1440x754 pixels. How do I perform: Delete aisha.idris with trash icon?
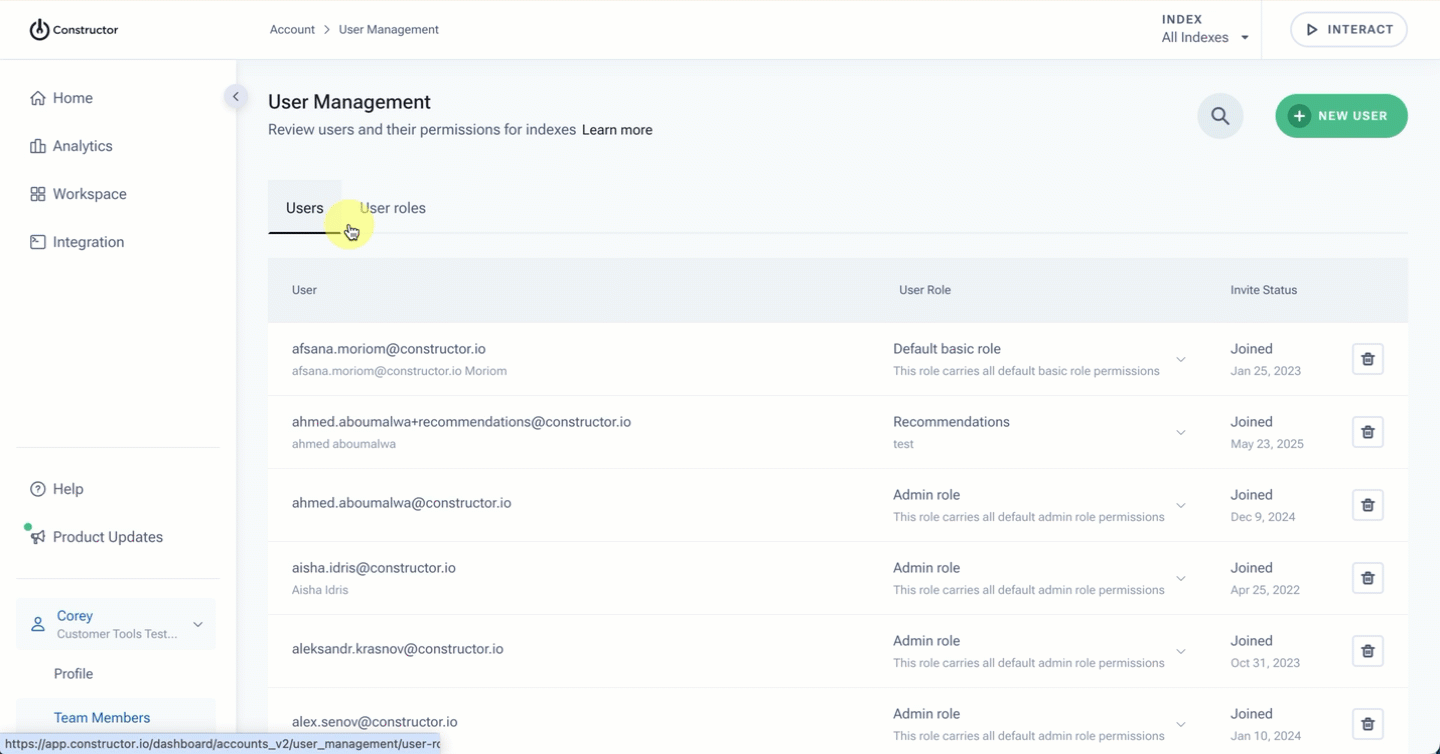click(x=1368, y=578)
